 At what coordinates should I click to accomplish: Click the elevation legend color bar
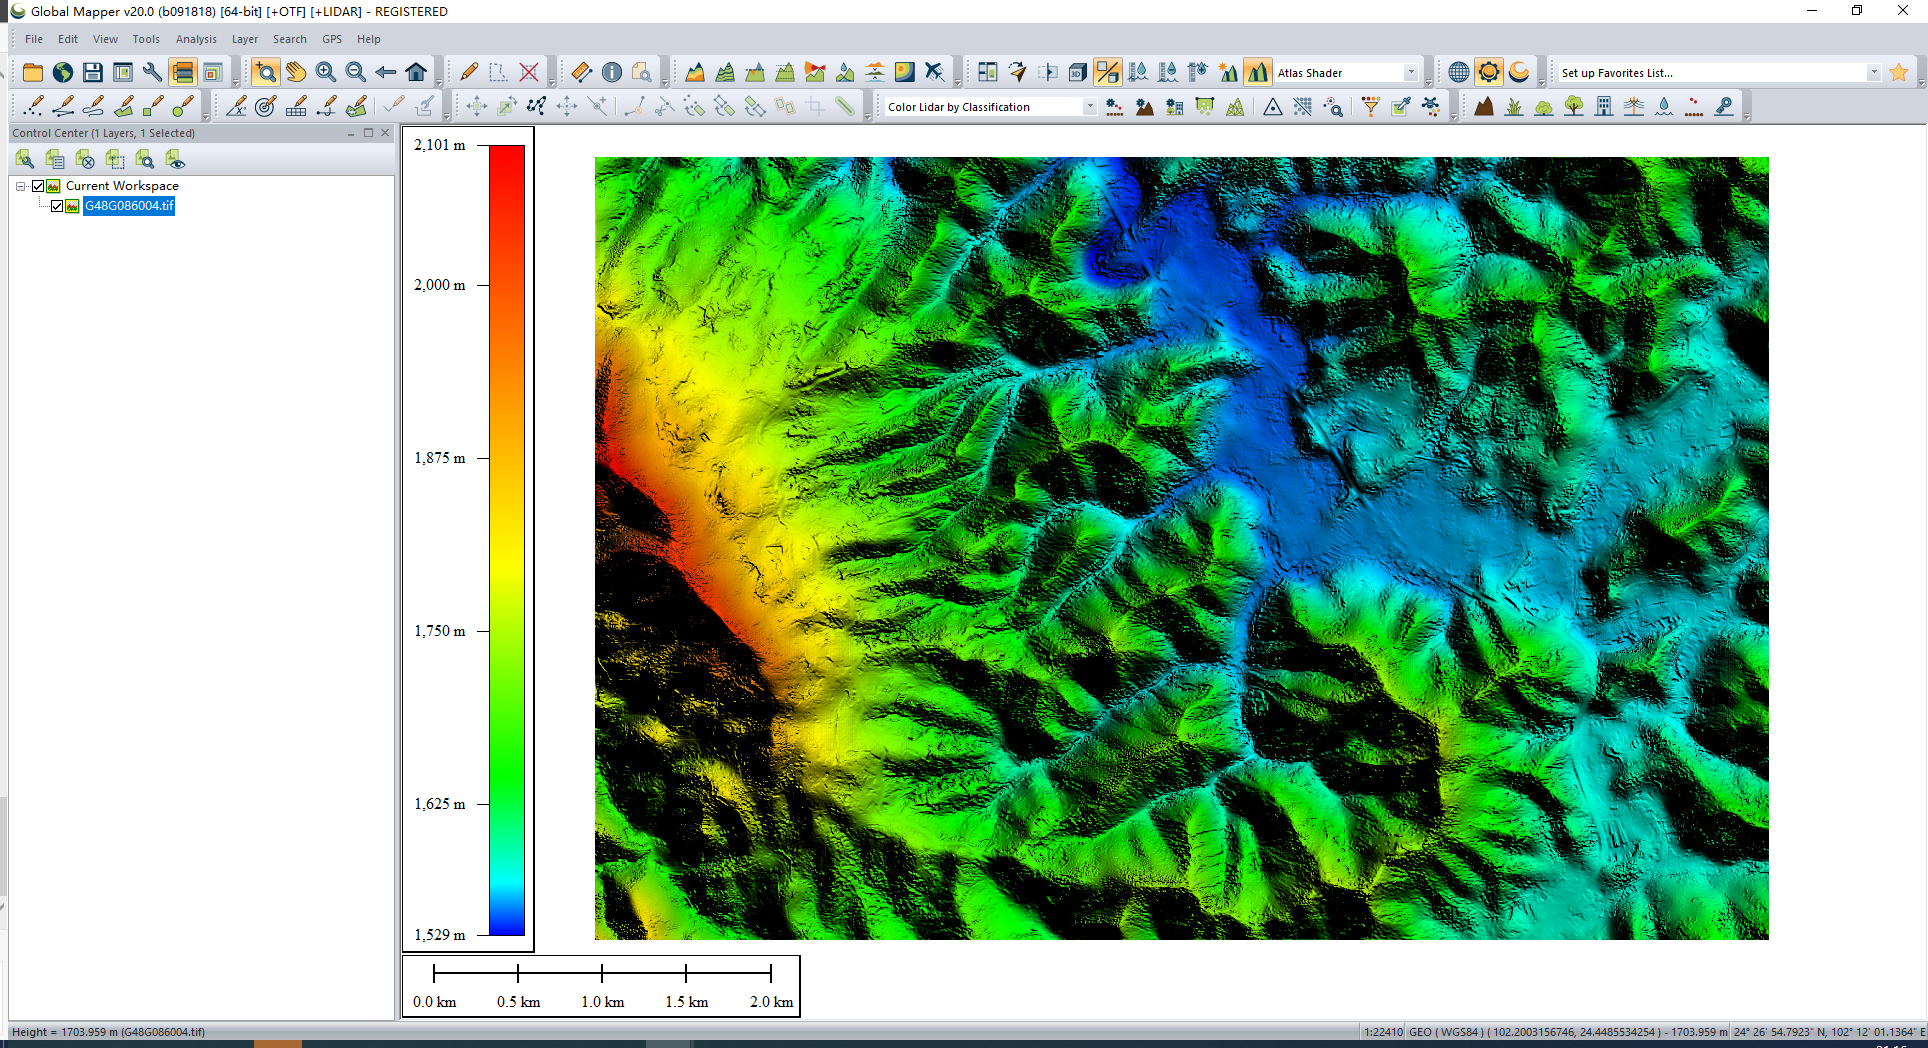(507, 540)
